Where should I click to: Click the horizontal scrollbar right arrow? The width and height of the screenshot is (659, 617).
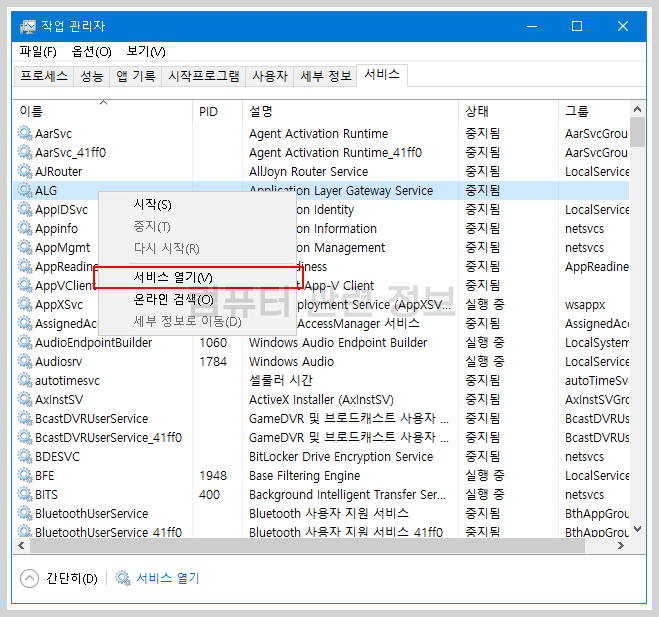click(x=620, y=546)
